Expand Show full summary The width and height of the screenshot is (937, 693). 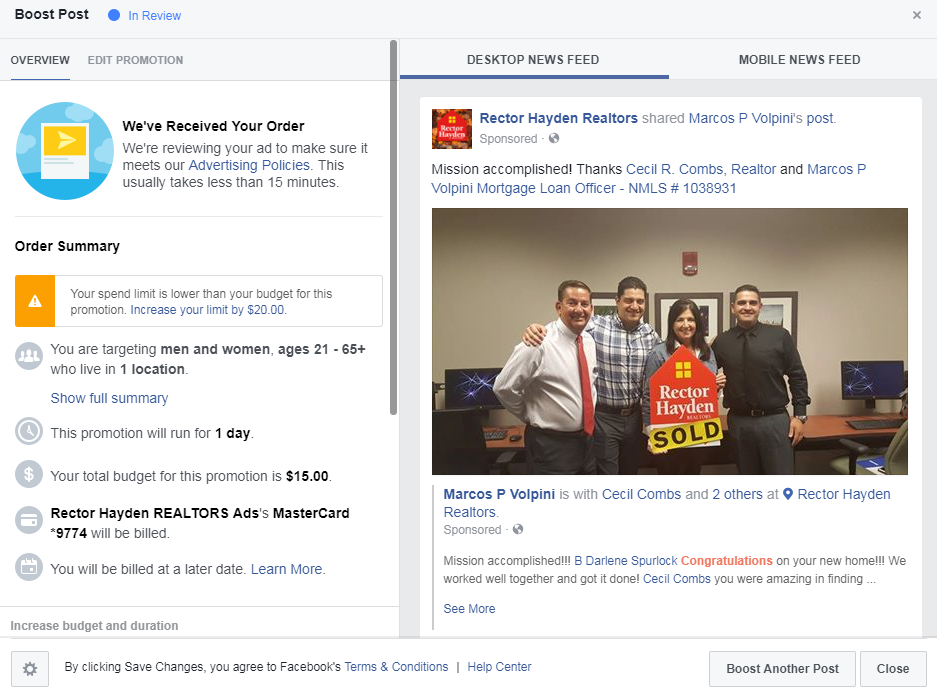[x=109, y=398]
